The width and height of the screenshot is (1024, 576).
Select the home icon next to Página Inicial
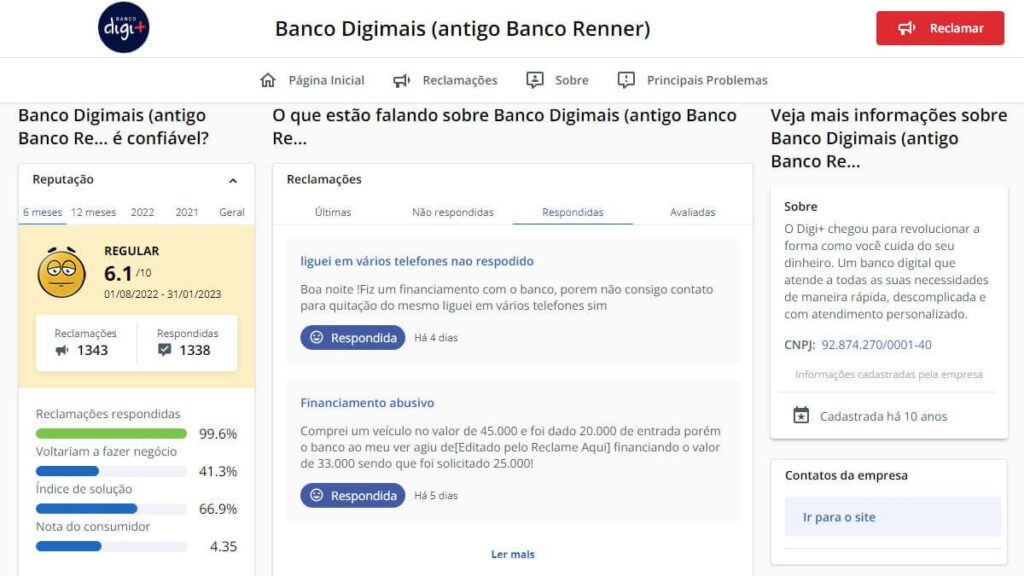point(266,79)
